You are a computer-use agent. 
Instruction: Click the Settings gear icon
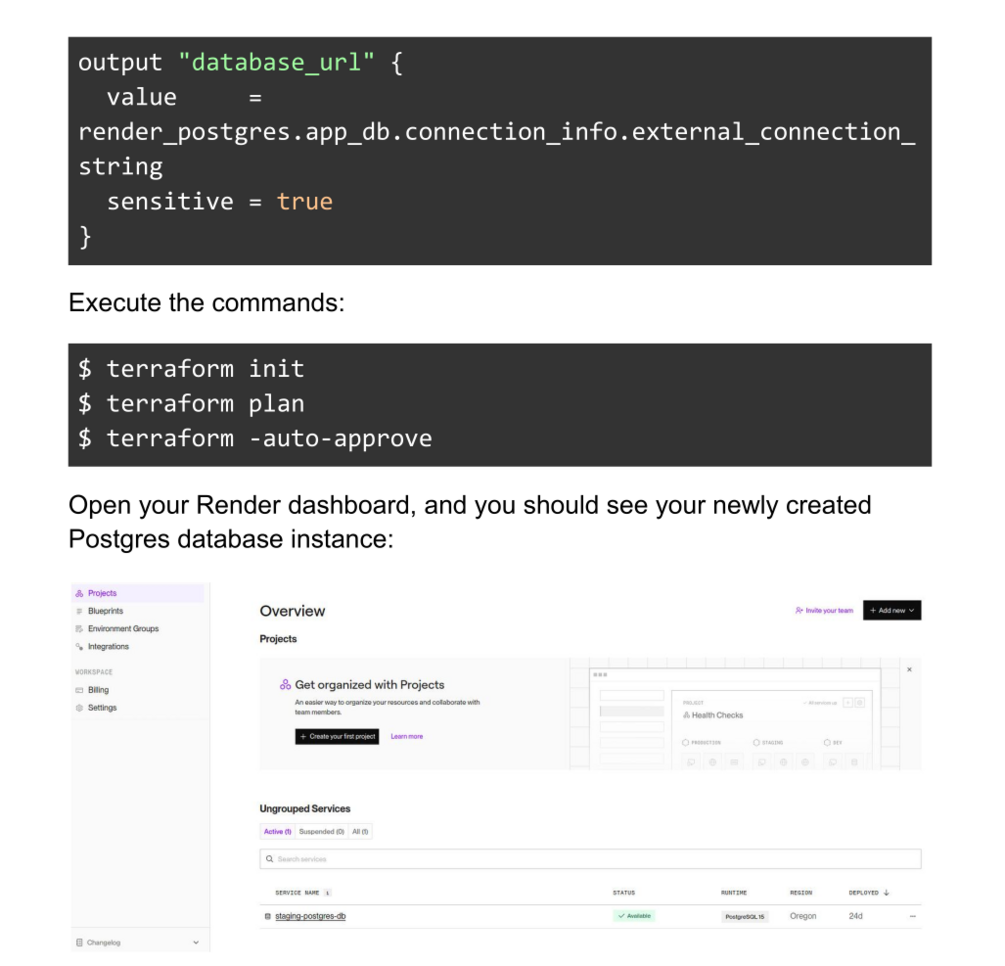(79, 708)
